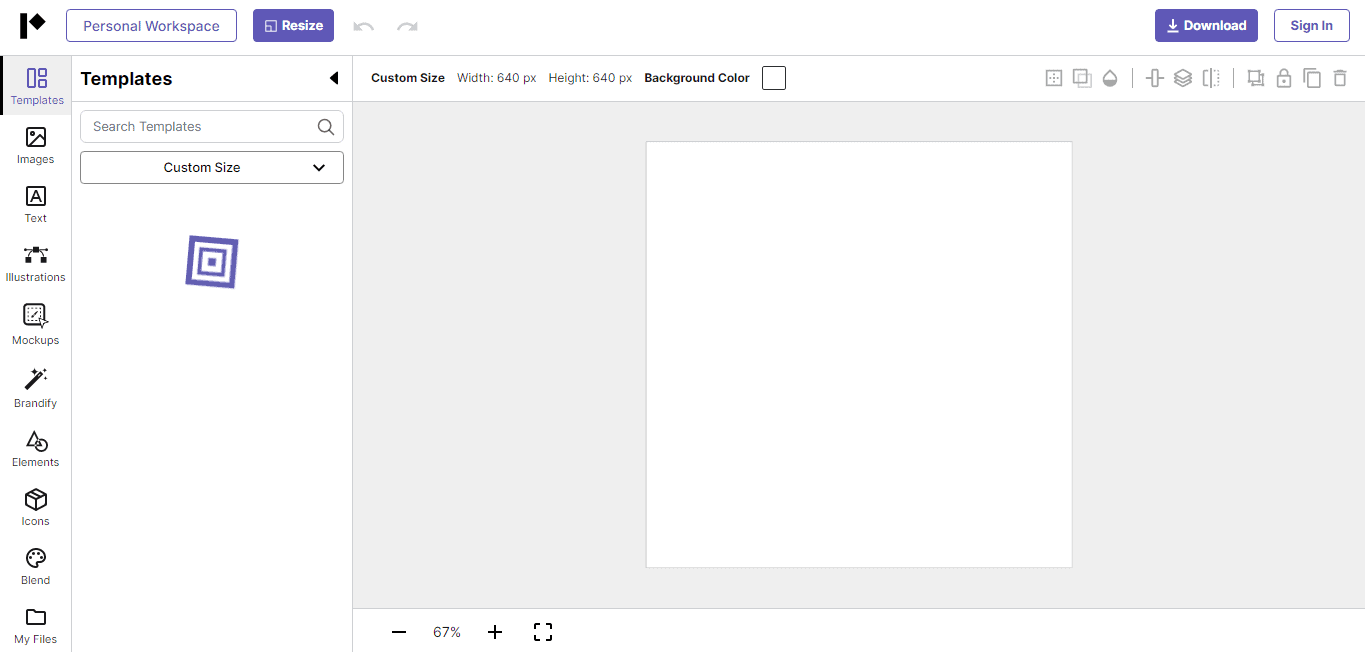Open the Elements panel
The height and width of the screenshot is (652, 1365).
click(35, 446)
